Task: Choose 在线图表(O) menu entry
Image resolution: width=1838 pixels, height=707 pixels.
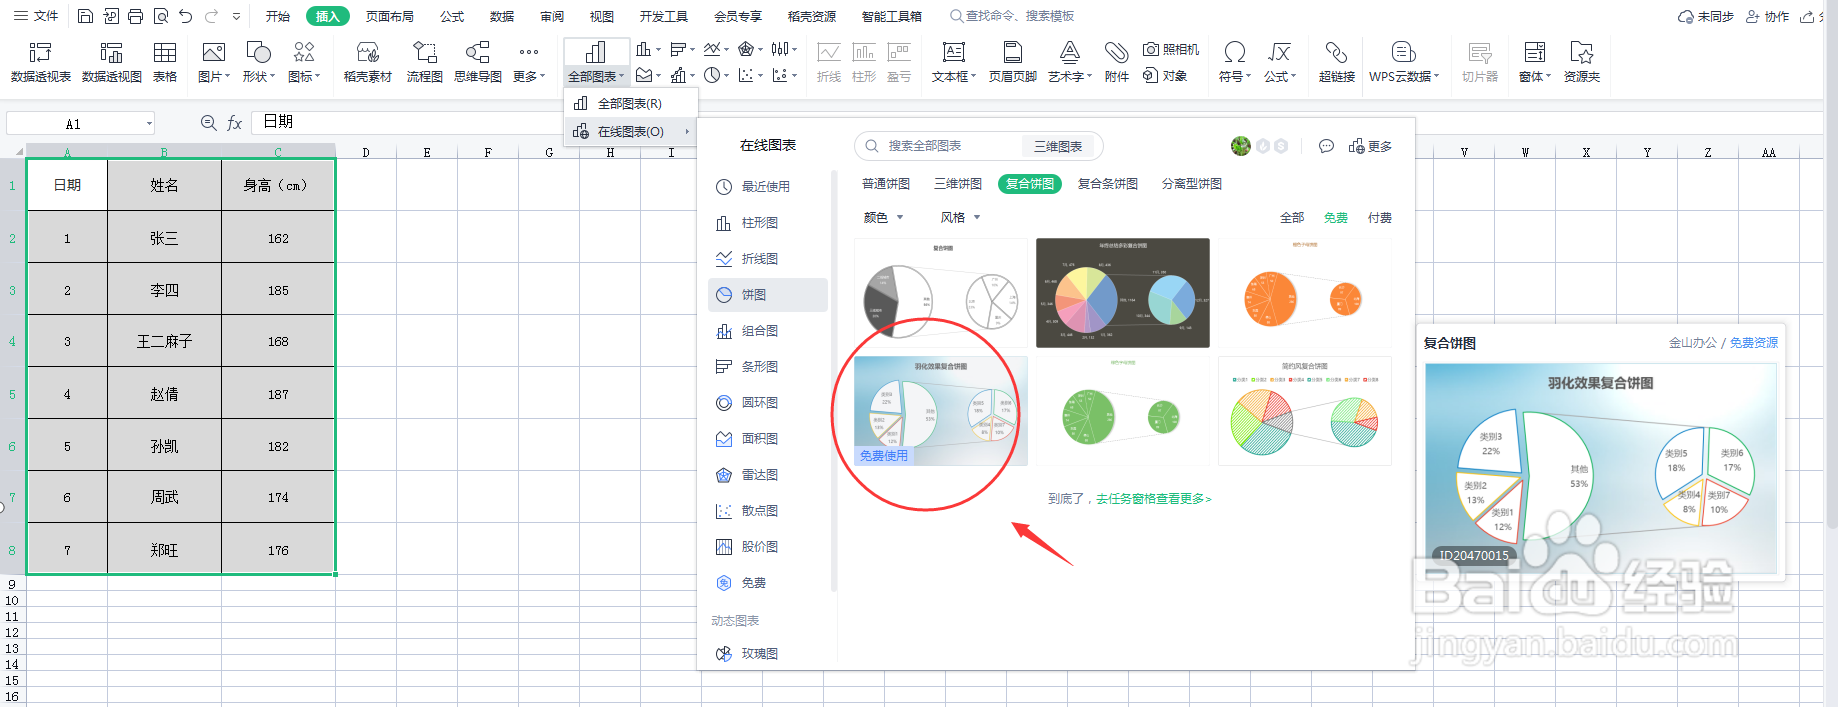Action: [630, 131]
